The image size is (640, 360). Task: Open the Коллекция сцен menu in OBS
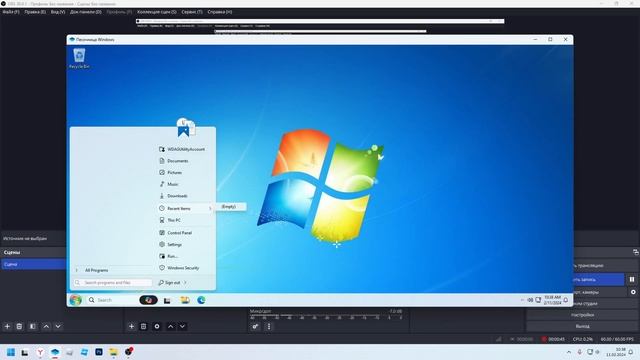click(157, 12)
